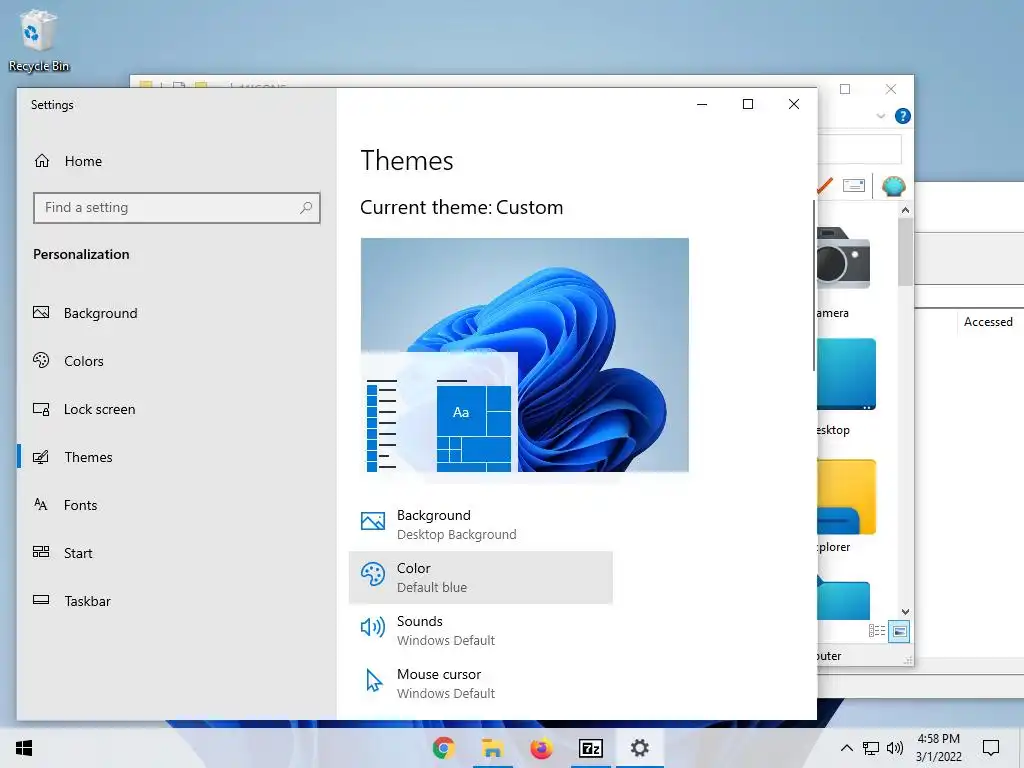Click the volume icon in system tray
Image resolution: width=1024 pixels, height=768 pixels.
click(x=895, y=748)
